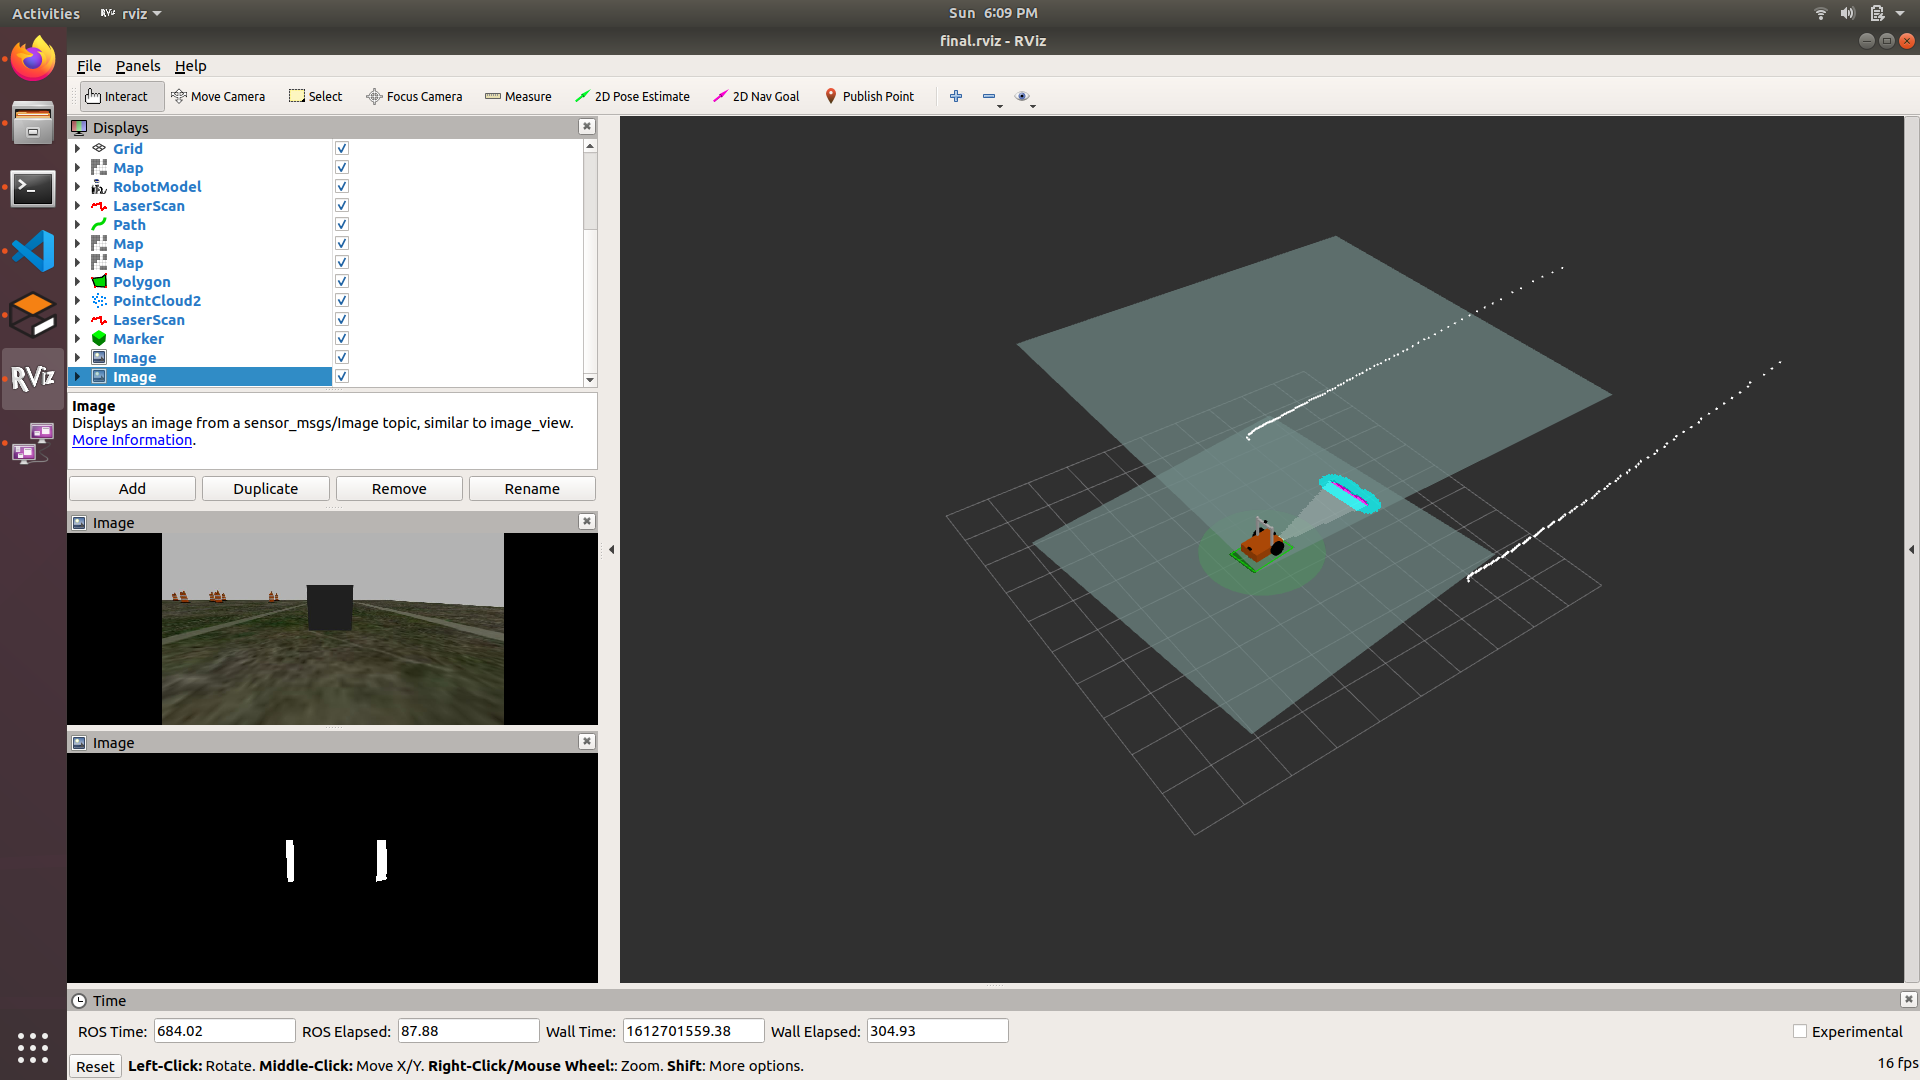Open the Panels menu
The image size is (1920, 1080).
[137, 66]
